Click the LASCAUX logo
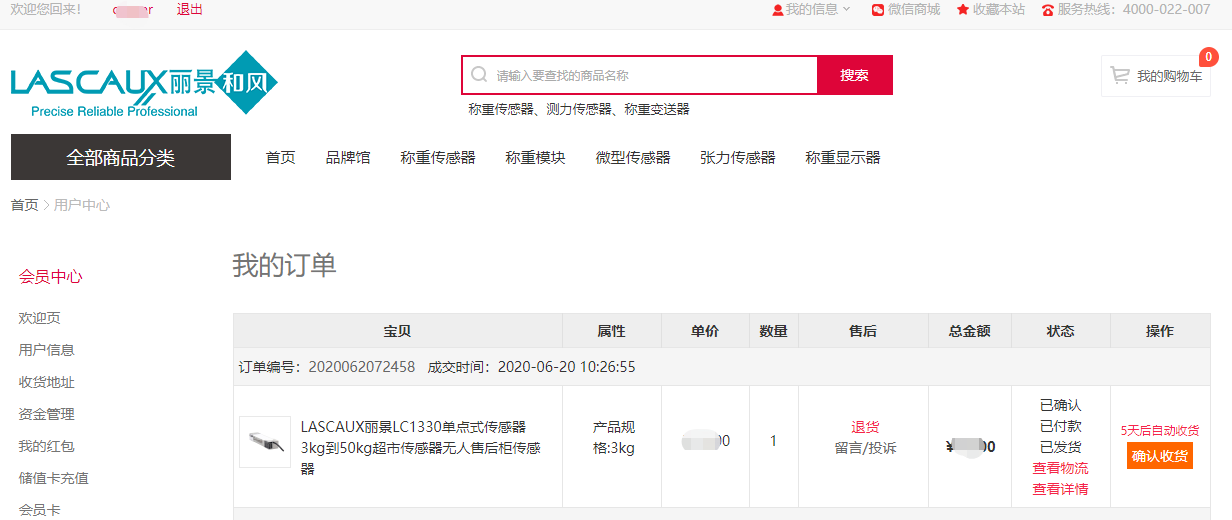1232x520 pixels. click(x=144, y=84)
